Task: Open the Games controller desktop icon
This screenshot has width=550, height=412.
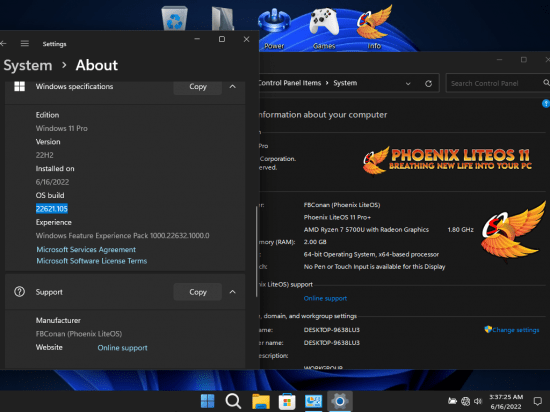Action: tap(324, 29)
